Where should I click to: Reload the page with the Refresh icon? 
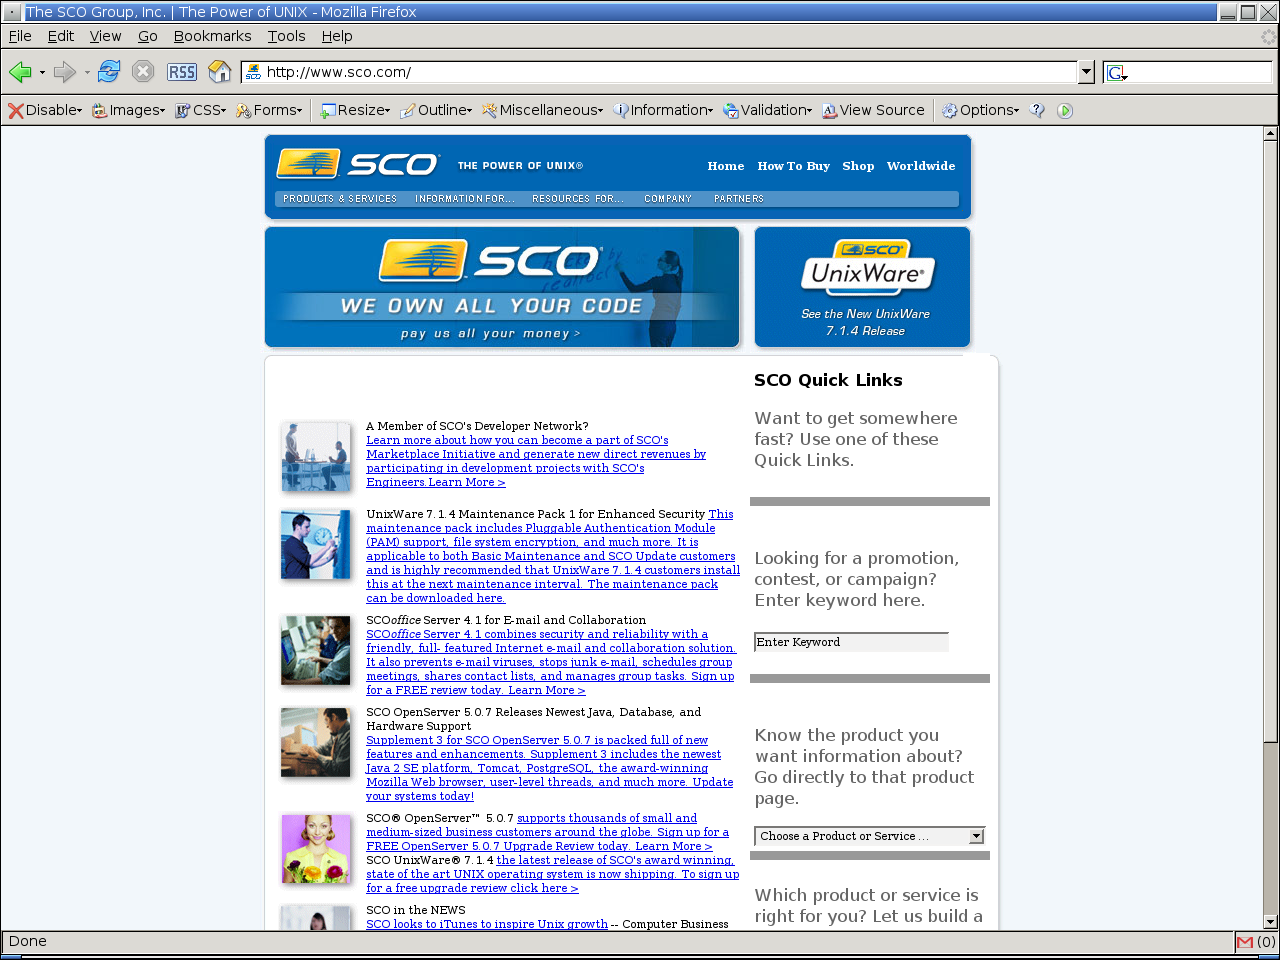[x=109, y=72]
